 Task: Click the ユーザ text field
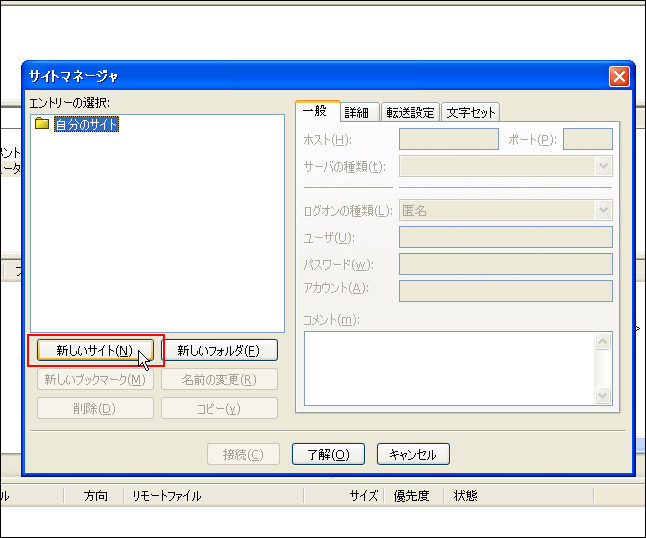505,237
